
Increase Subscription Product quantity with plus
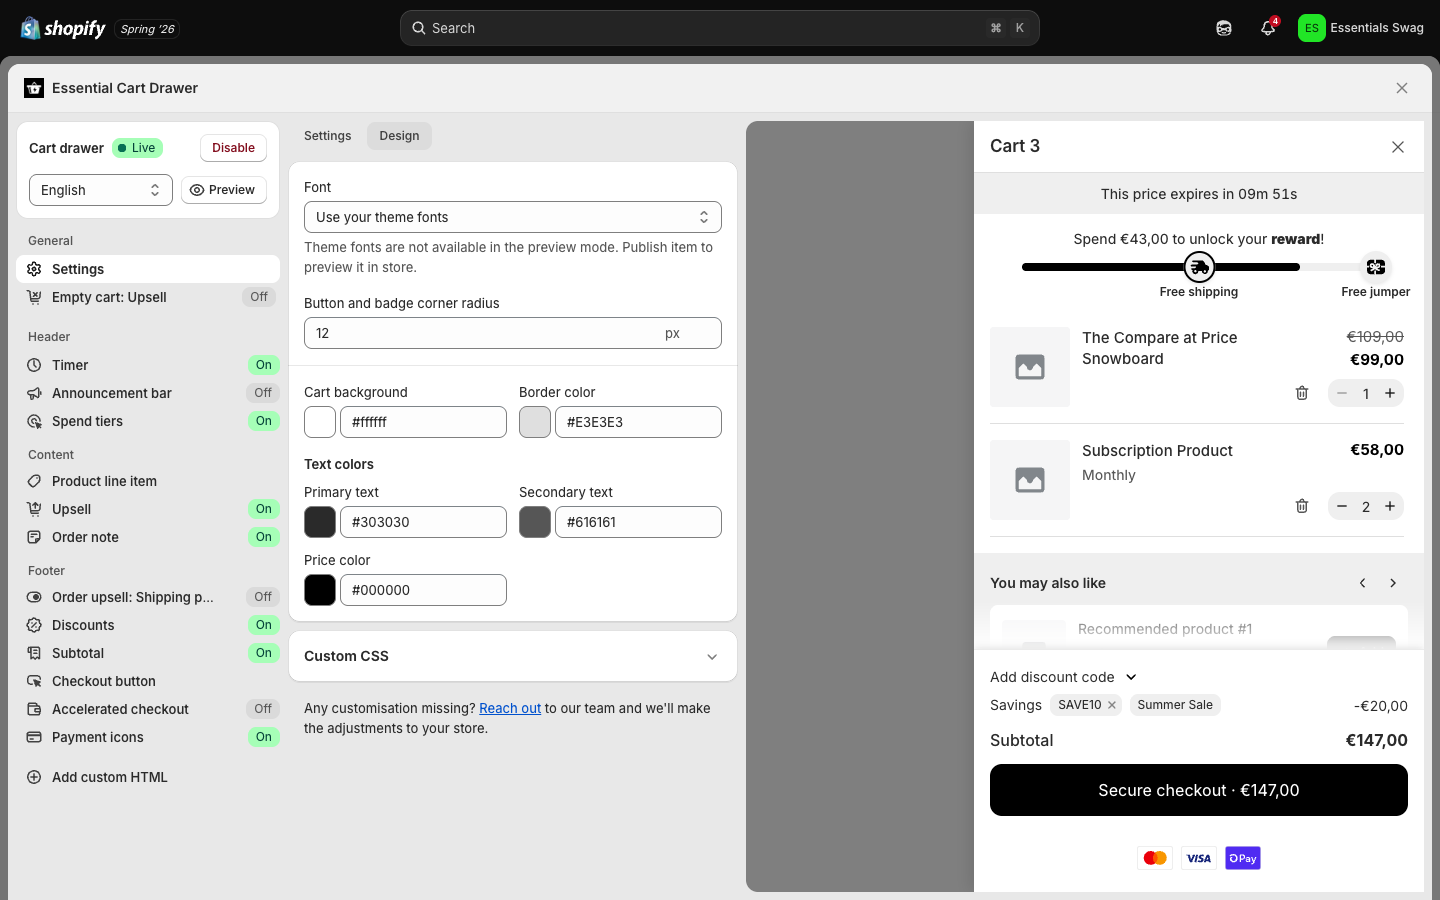click(x=1390, y=506)
